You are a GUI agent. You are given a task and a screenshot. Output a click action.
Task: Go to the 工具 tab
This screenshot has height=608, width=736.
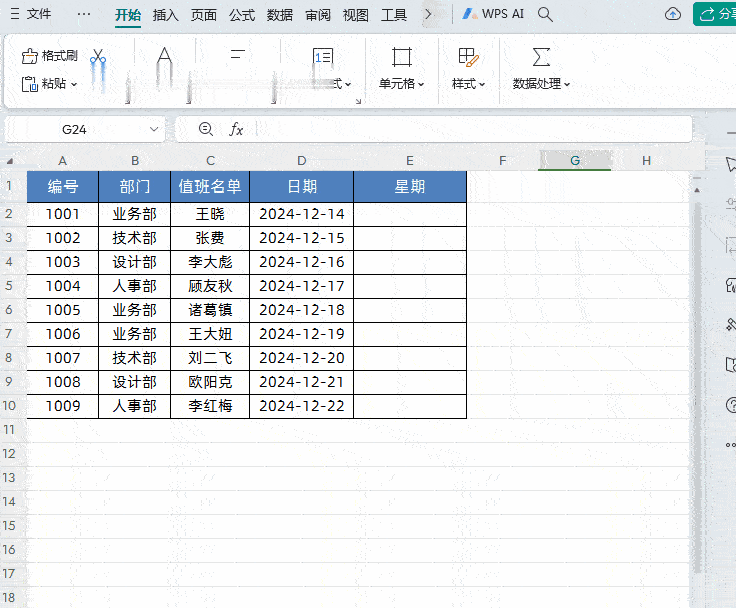(393, 15)
